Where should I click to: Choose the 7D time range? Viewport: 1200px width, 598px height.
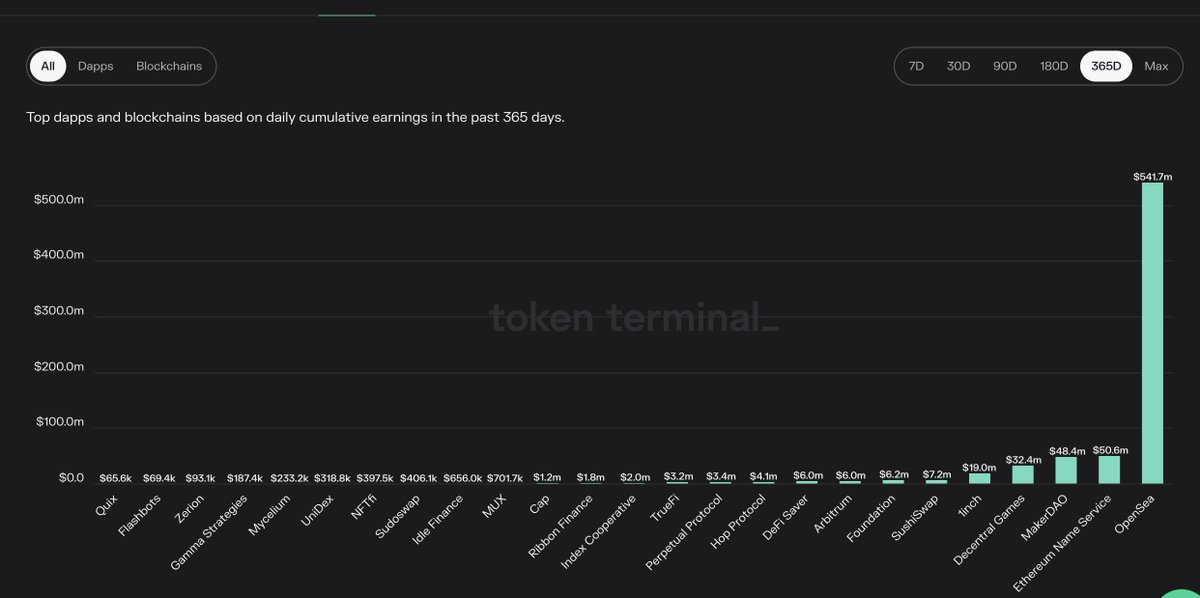coord(916,66)
